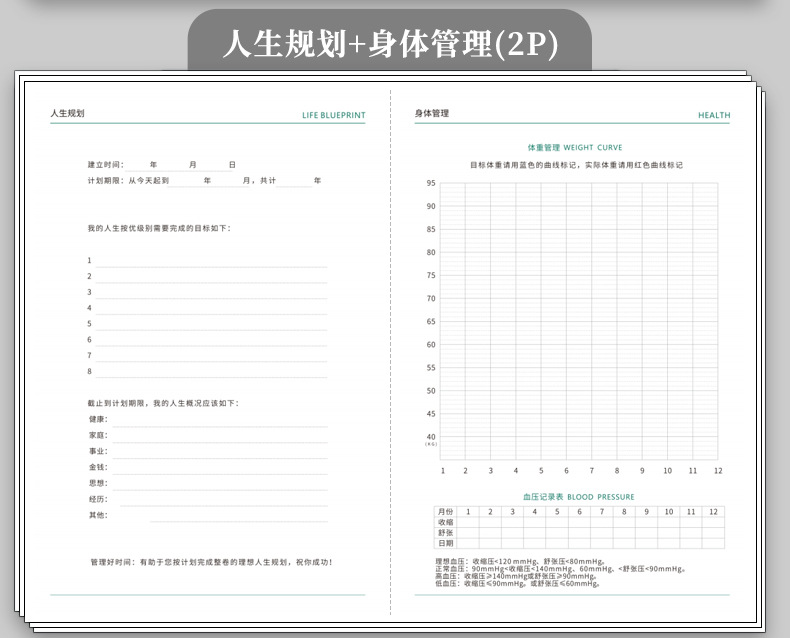790x638 pixels.
Task: Click the sentence 截止到计划期限，我的人生概况应该如下
Action: [x=163, y=403]
